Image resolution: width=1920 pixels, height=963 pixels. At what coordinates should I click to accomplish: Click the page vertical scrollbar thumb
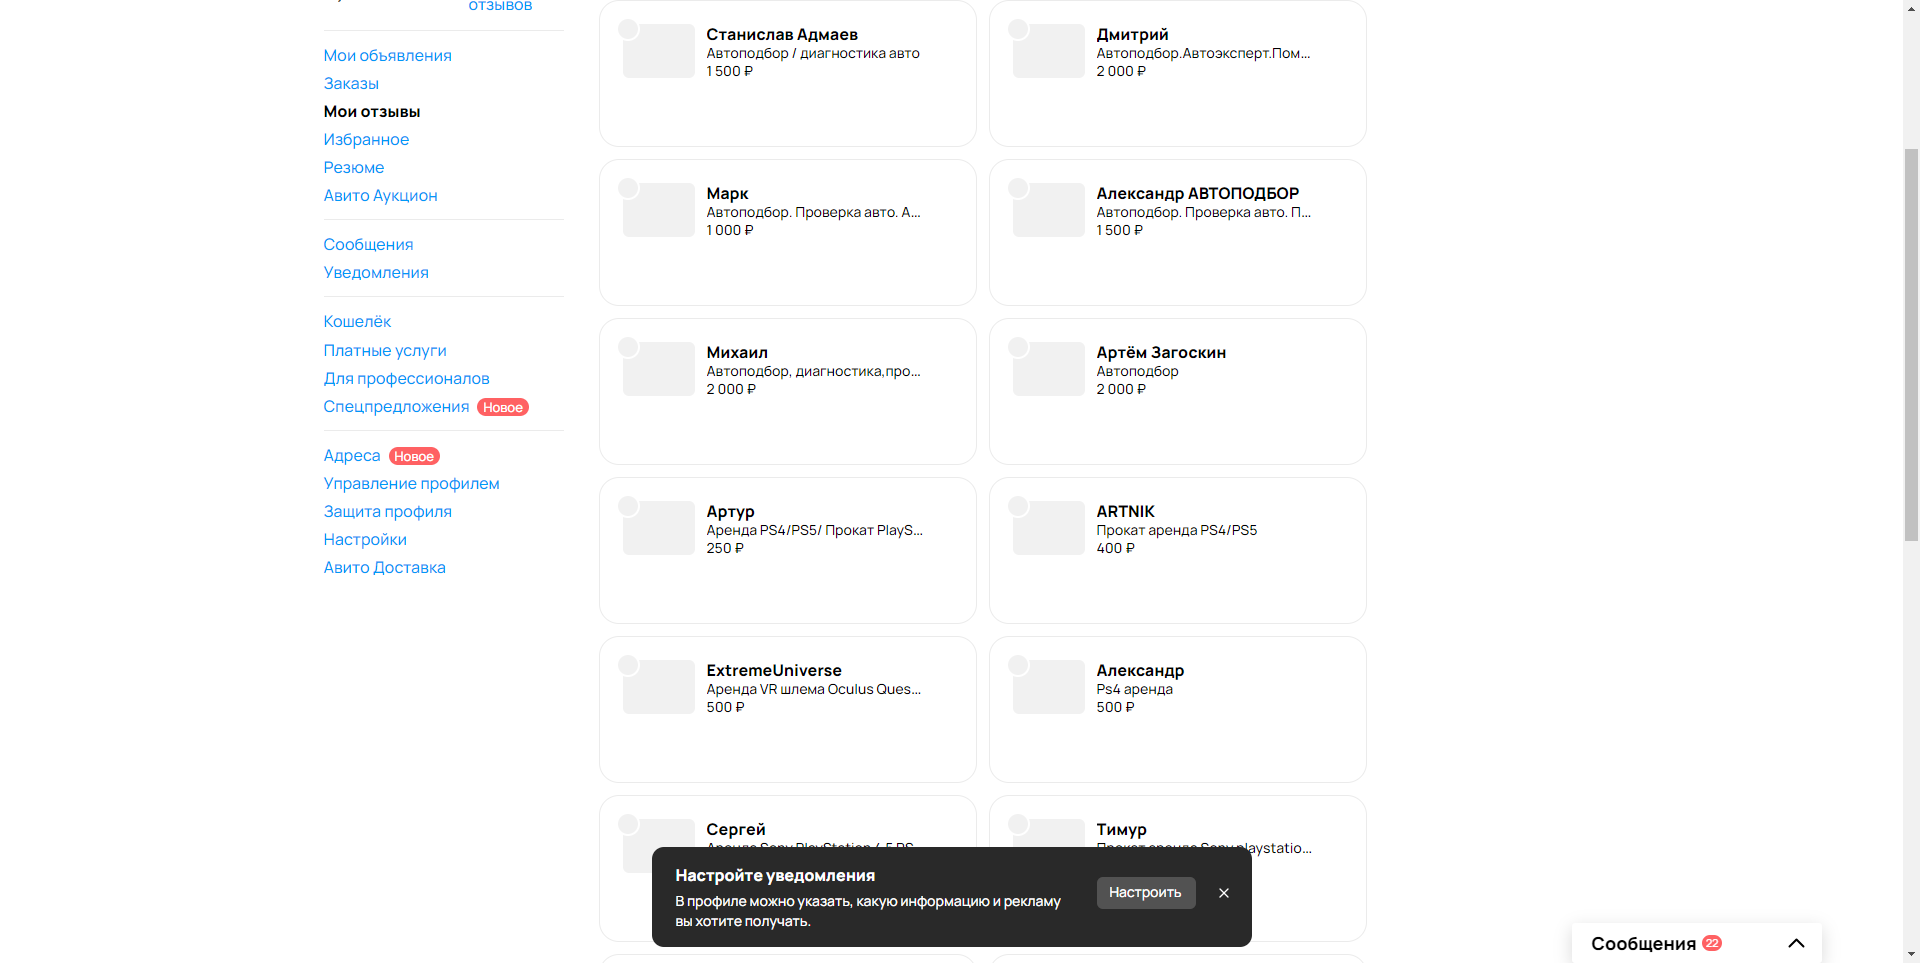coord(1911,345)
